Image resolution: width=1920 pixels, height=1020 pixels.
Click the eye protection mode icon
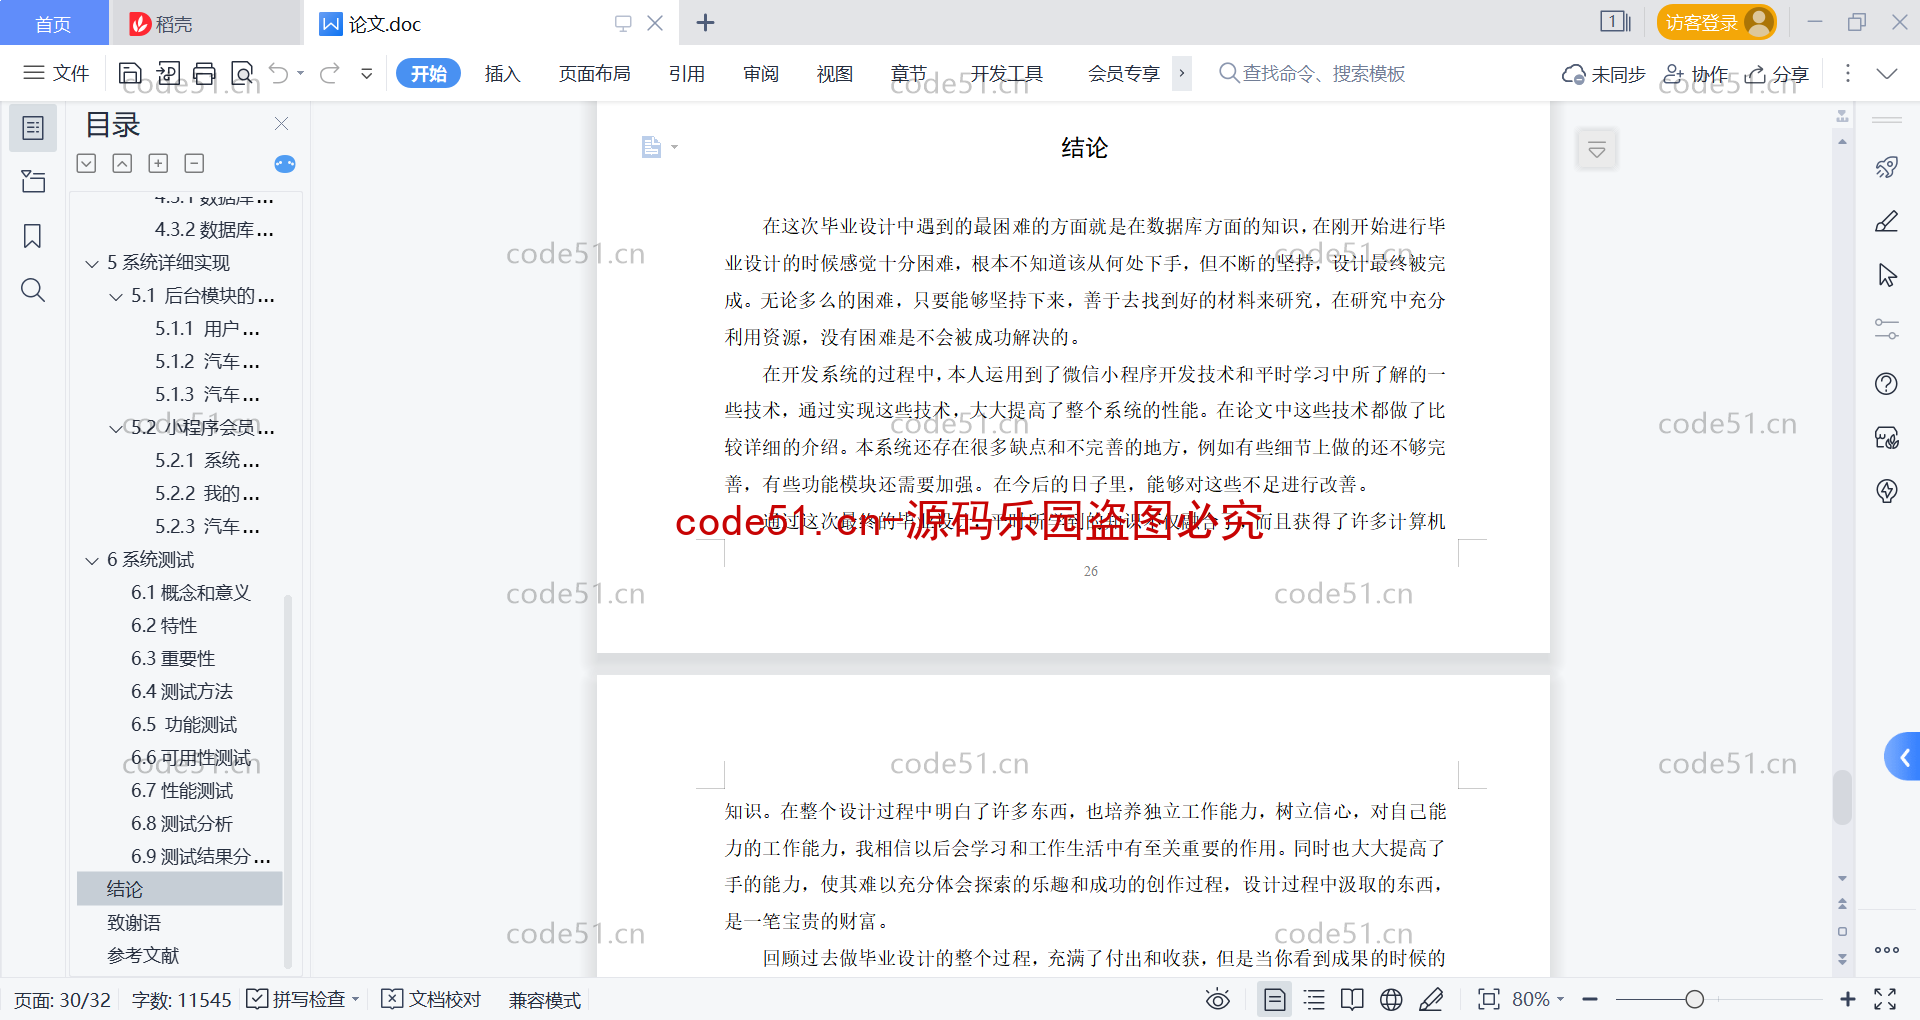tap(1217, 999)
